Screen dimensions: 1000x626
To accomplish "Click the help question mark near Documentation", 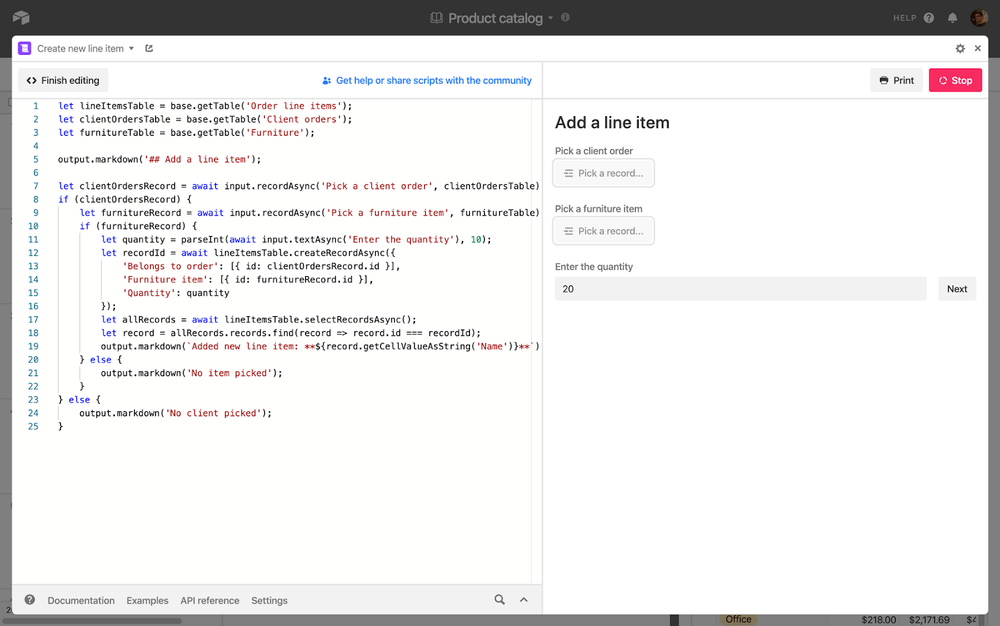I will point(29,599).
